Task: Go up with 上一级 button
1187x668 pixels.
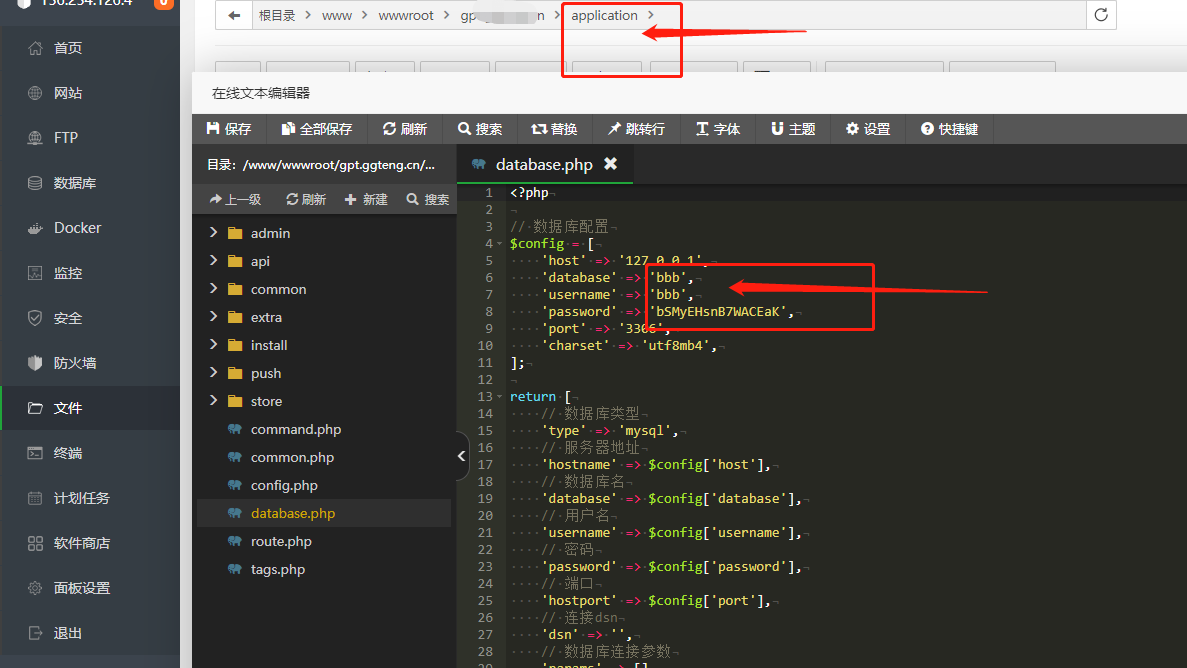Action: tap(235, 199)
